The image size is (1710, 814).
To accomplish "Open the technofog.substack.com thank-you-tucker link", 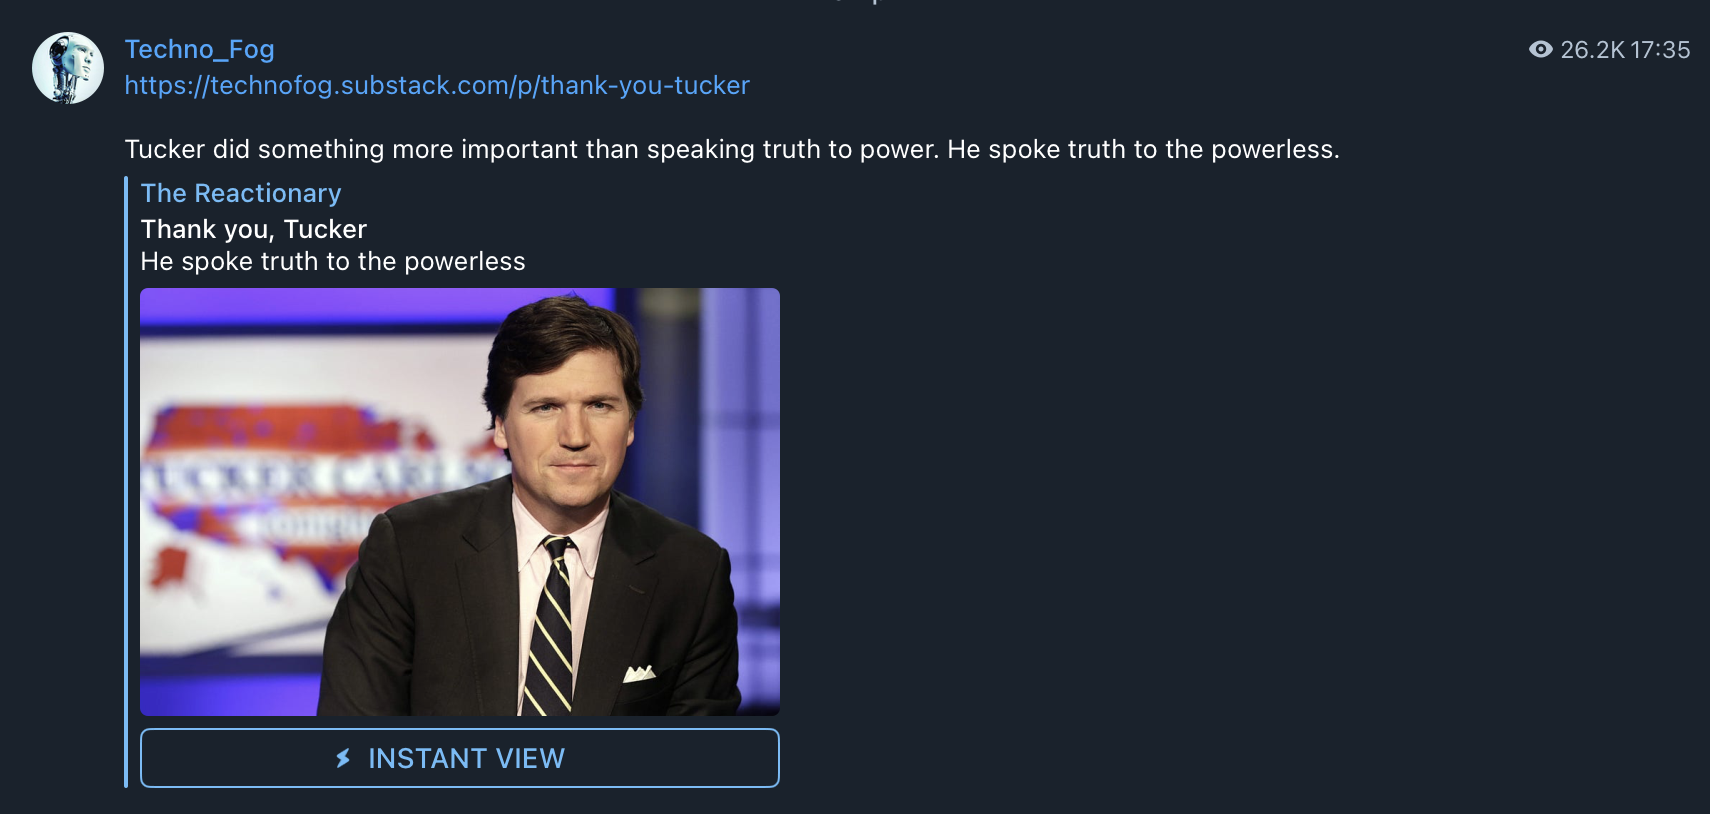I will (437, 85).
